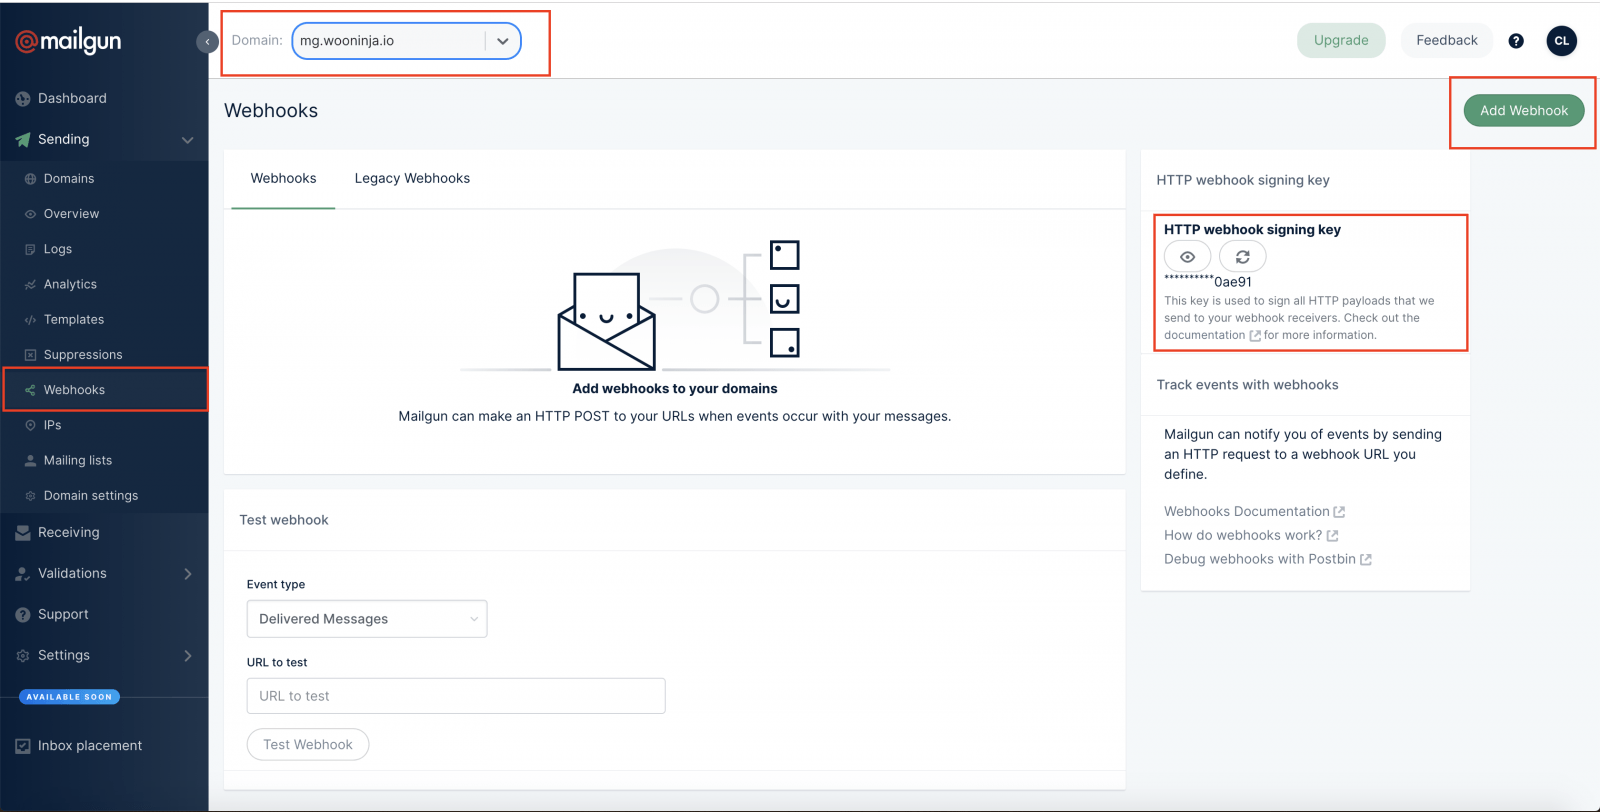Click the Templates code icon

pos(30,320)
